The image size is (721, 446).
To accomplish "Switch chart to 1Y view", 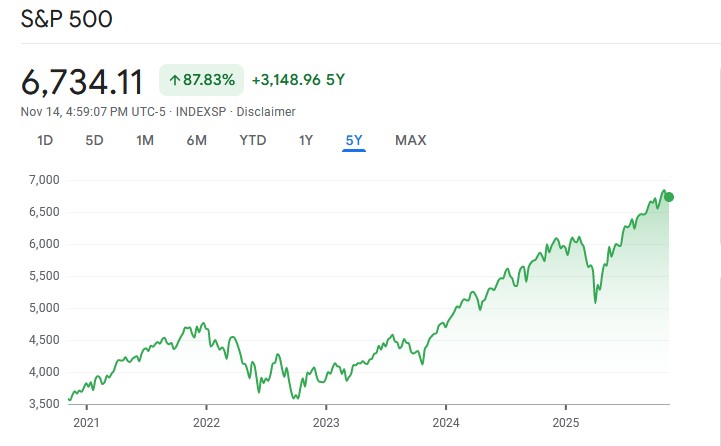I will click(306, 140).
